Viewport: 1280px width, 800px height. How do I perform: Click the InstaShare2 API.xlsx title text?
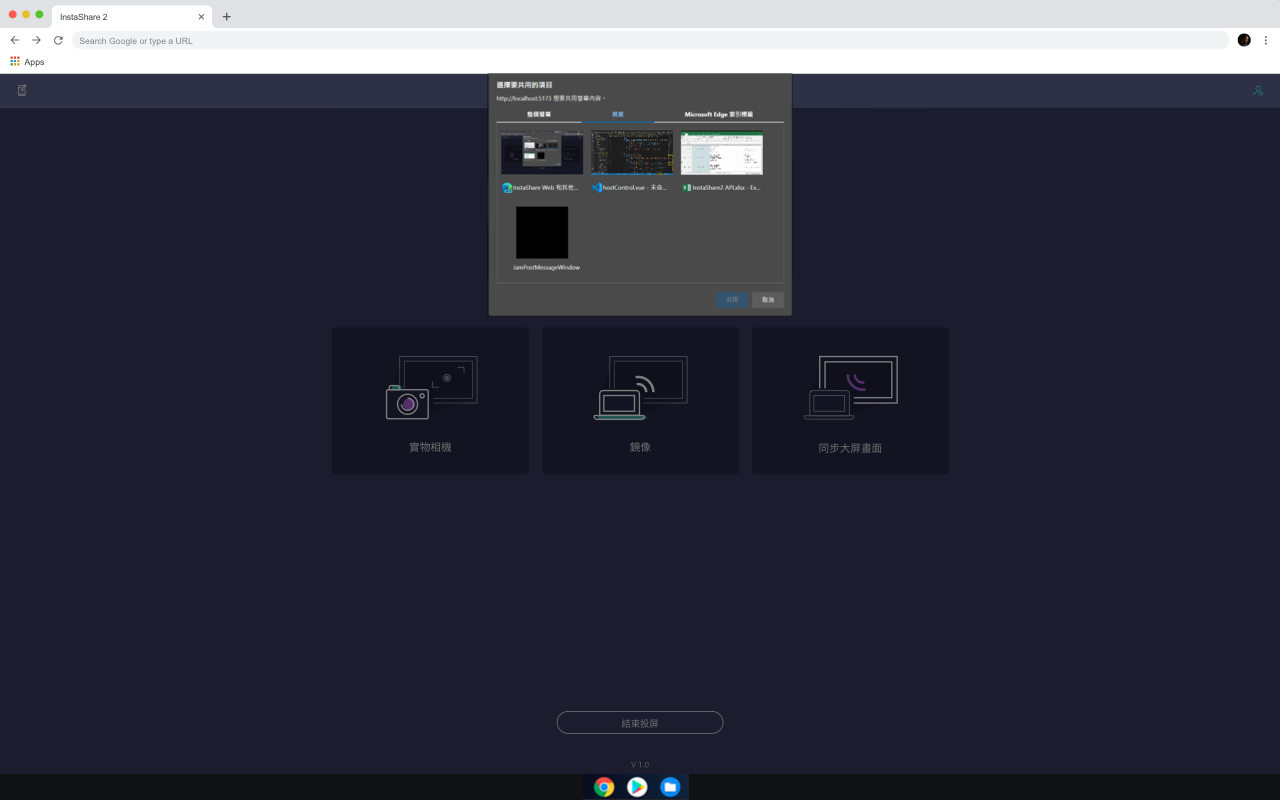(x=727, y=188)
